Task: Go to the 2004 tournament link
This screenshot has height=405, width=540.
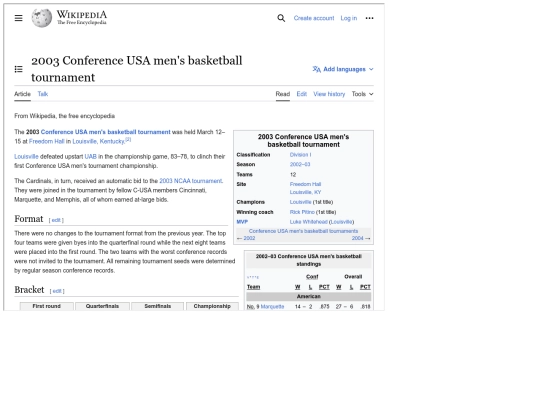Action: pos(357,238)
